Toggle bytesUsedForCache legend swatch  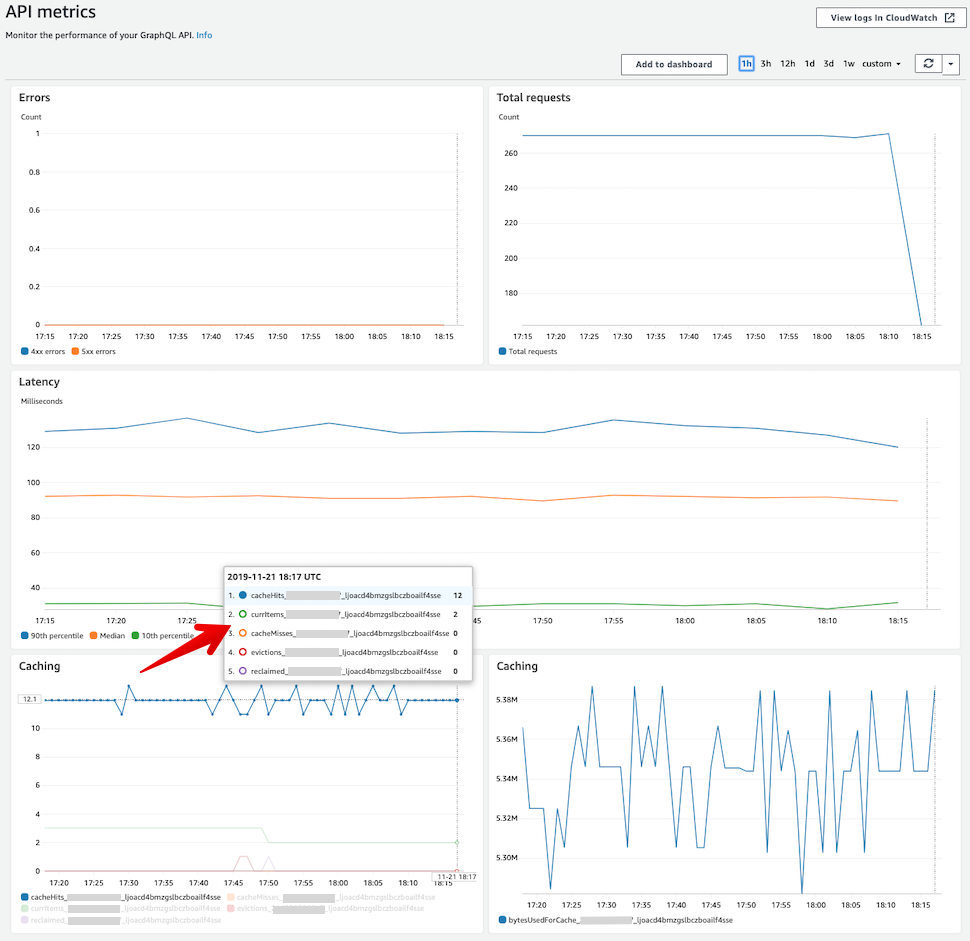pyautogui.click(x=502, y=920)
